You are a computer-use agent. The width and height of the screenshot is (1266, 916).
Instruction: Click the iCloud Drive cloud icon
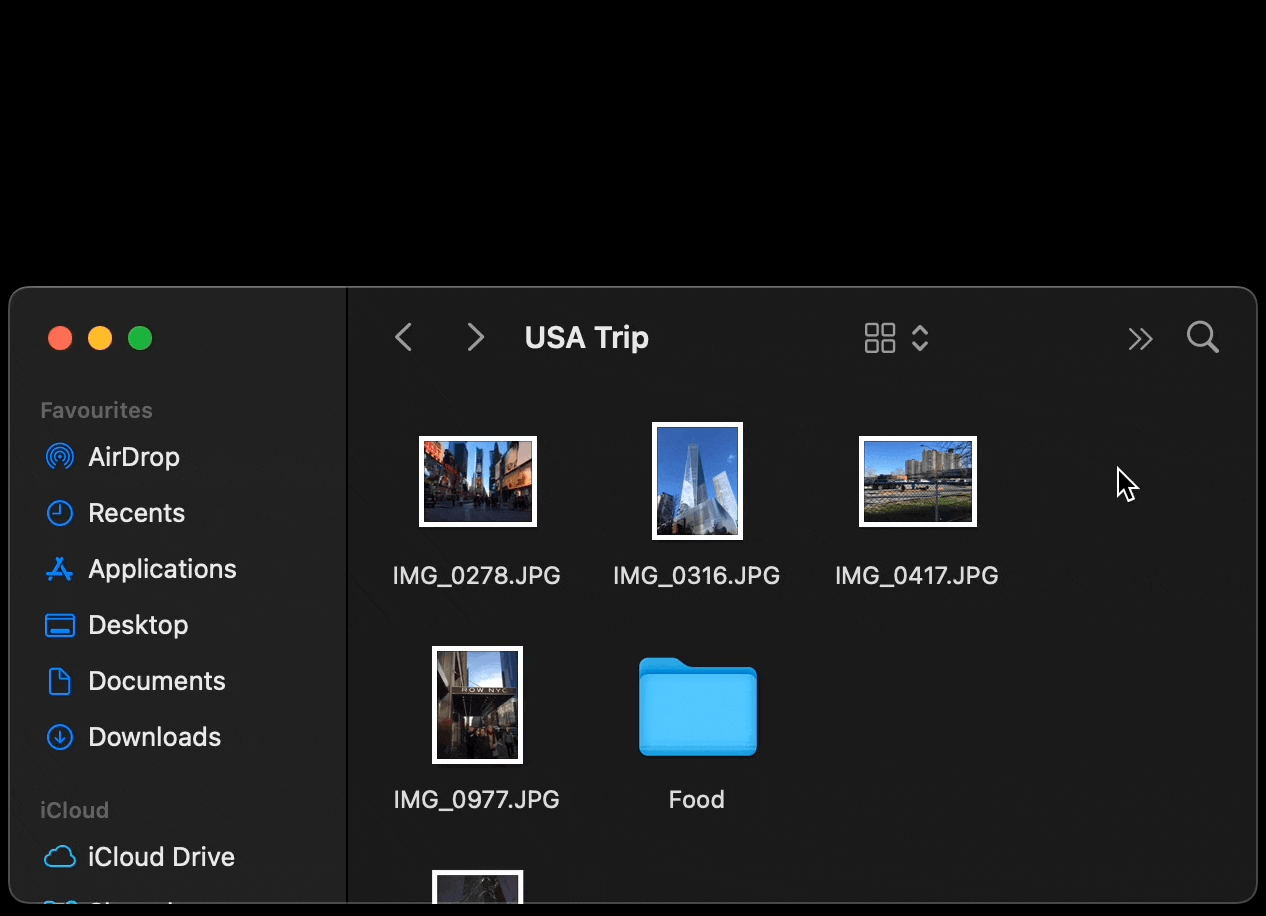pos(60,857)
